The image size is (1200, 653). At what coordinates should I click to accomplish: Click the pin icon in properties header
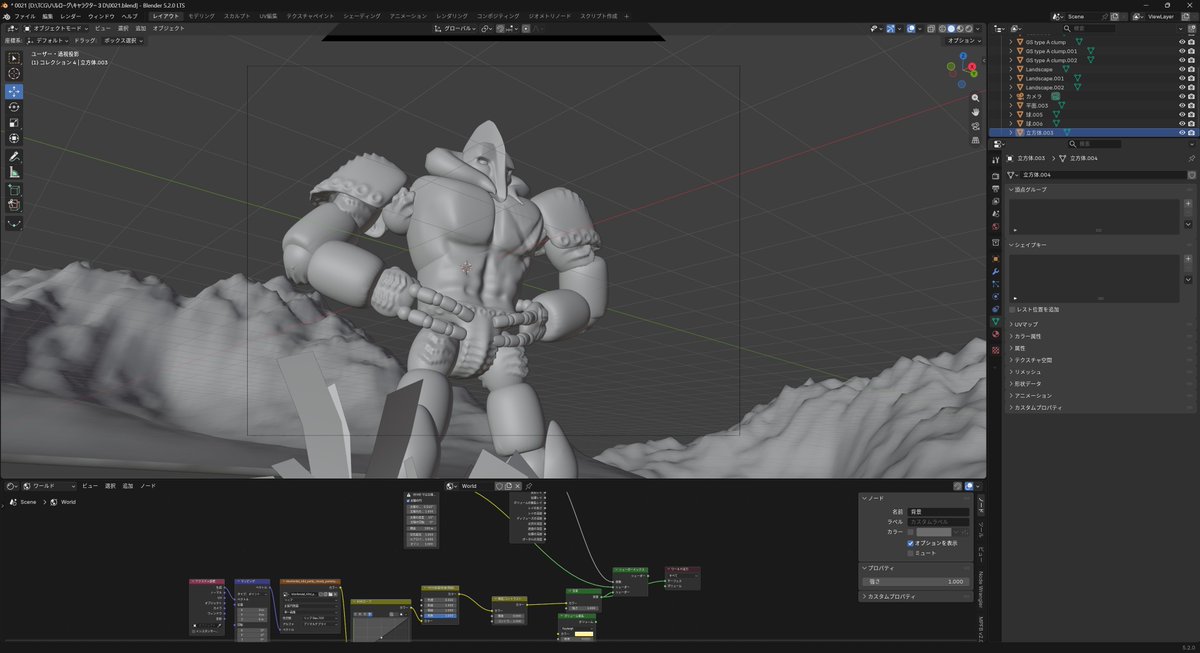[1191, 158]
